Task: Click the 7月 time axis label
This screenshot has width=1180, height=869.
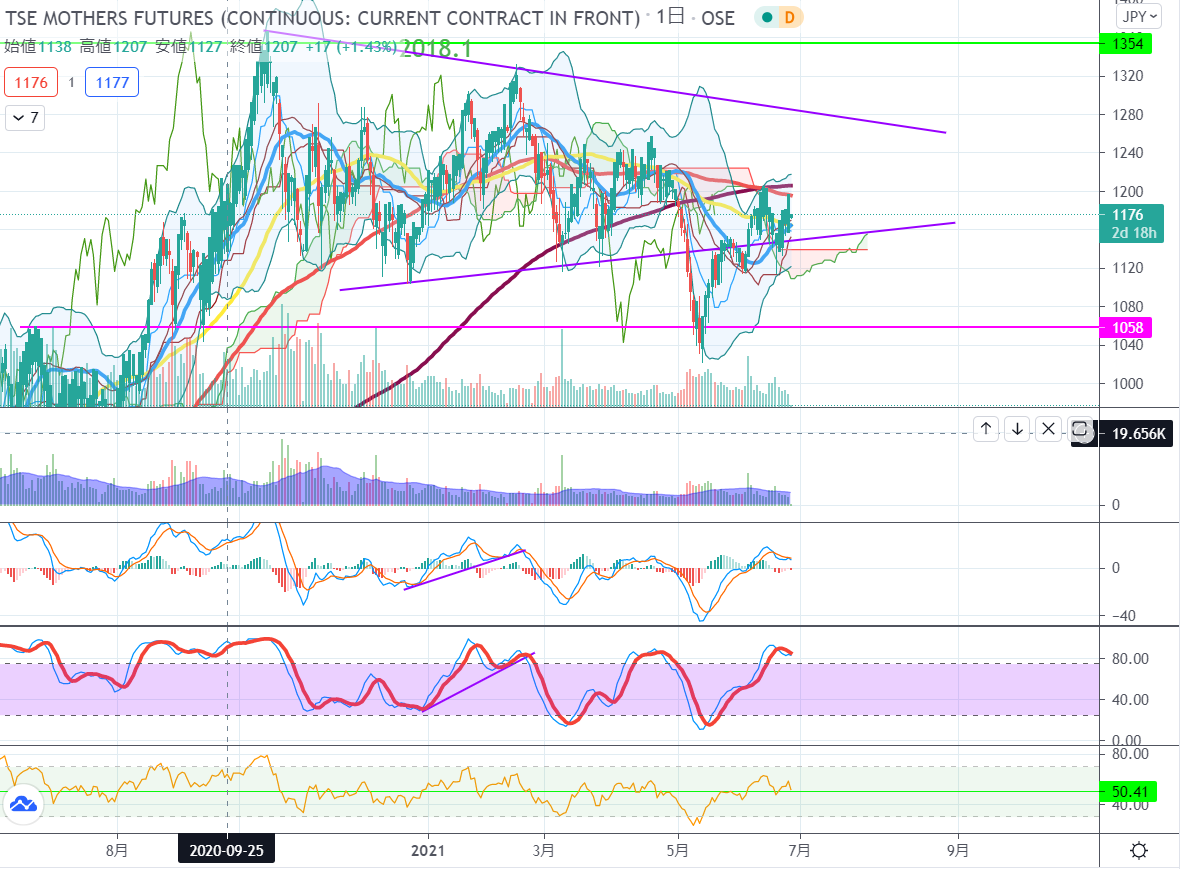Action: (x=799, y=850)
